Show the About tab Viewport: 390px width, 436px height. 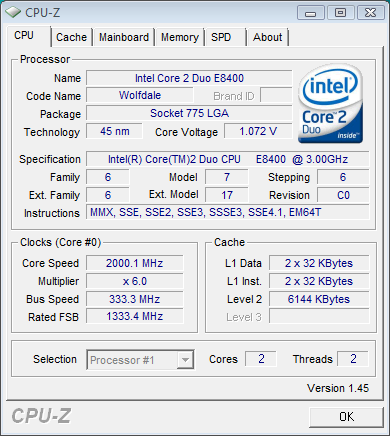(x=268, y=37)
